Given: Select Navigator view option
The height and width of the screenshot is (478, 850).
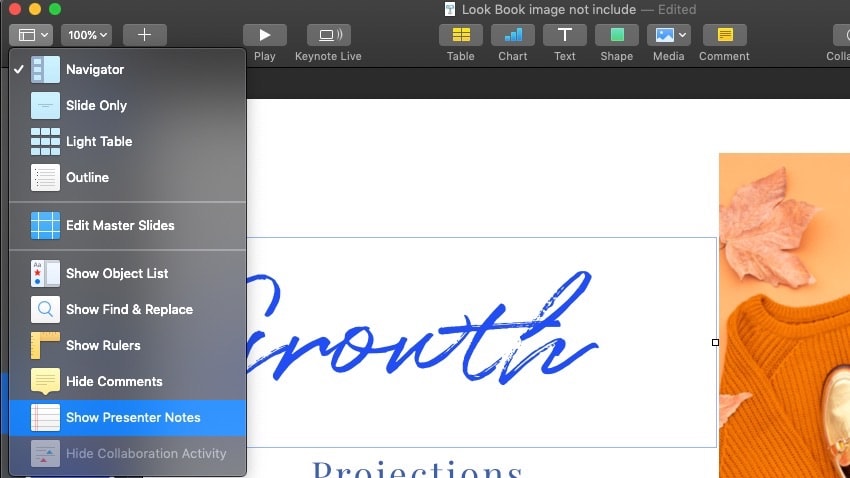Looking at the screenshot, I should point(128,69).
